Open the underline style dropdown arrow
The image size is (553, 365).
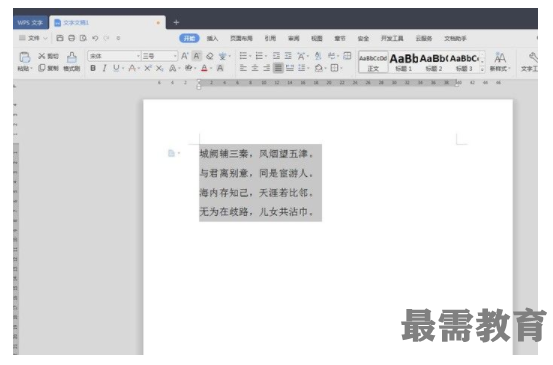(x=122, y=68)
